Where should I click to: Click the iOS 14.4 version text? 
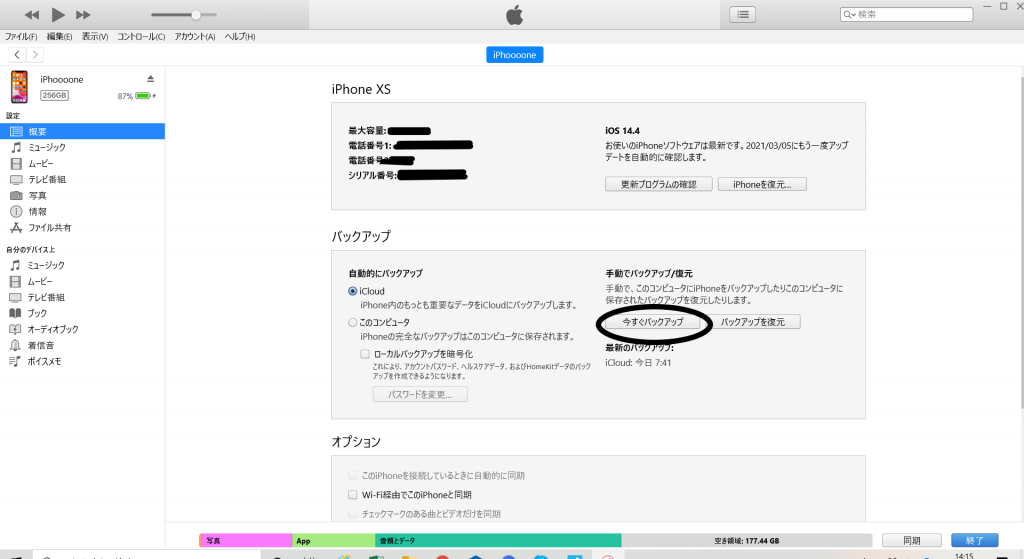pos(622,131)
